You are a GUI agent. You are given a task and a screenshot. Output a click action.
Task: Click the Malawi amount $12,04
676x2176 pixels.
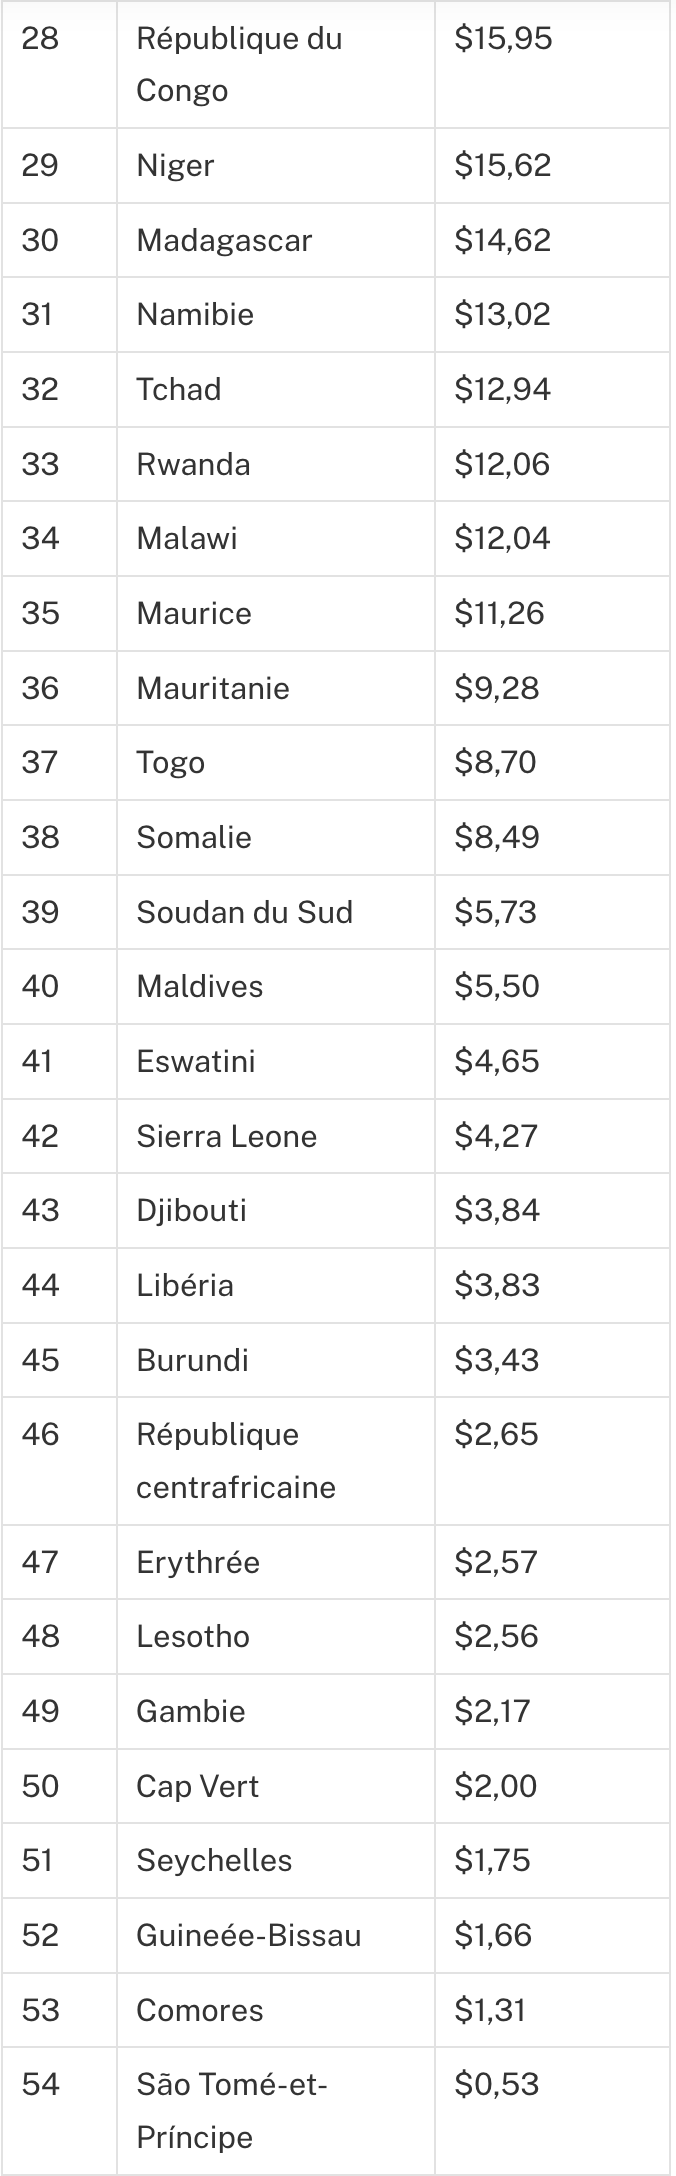point(502,538)
